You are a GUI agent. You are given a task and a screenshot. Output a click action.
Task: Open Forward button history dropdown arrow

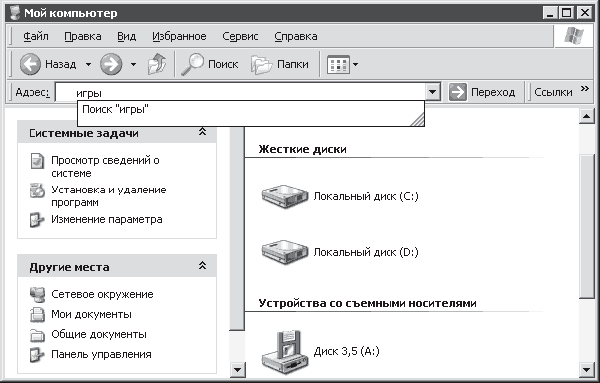coord(133,64)
